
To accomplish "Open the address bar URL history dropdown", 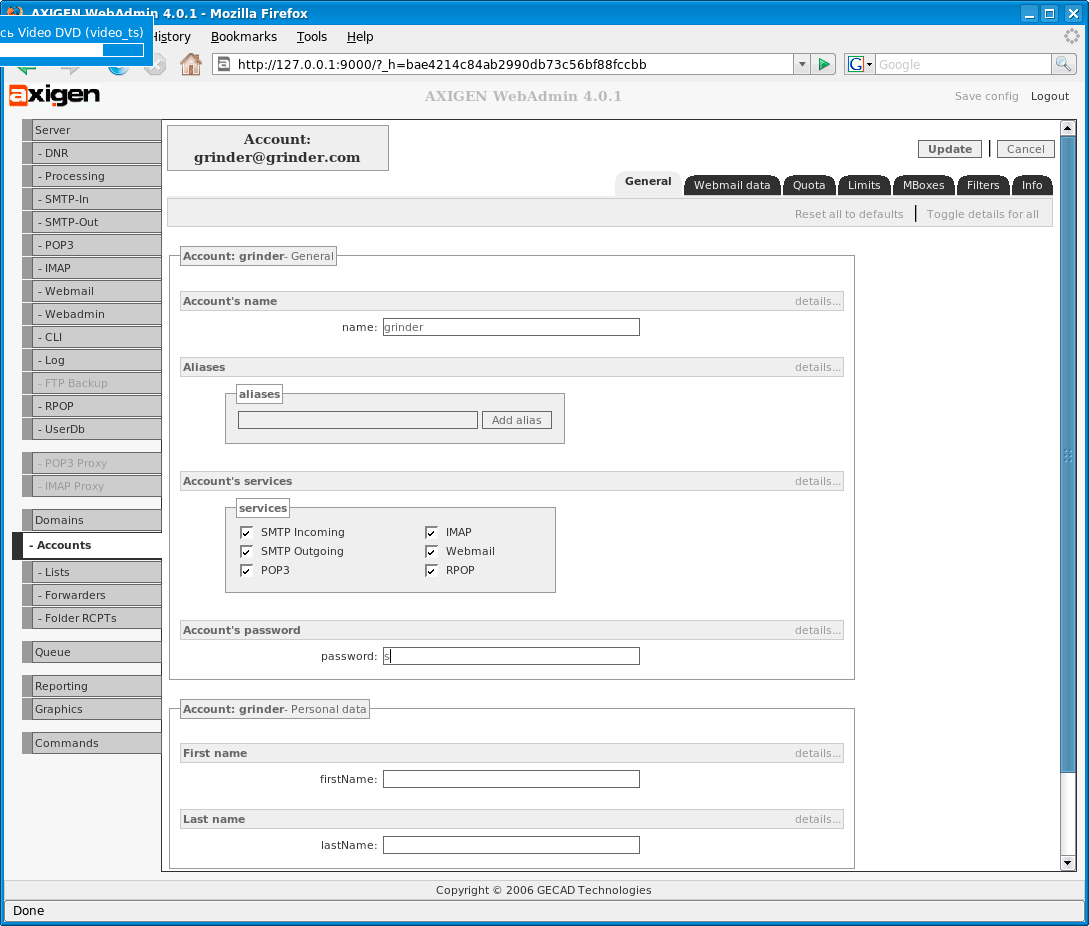I will (x=802, y=65).
